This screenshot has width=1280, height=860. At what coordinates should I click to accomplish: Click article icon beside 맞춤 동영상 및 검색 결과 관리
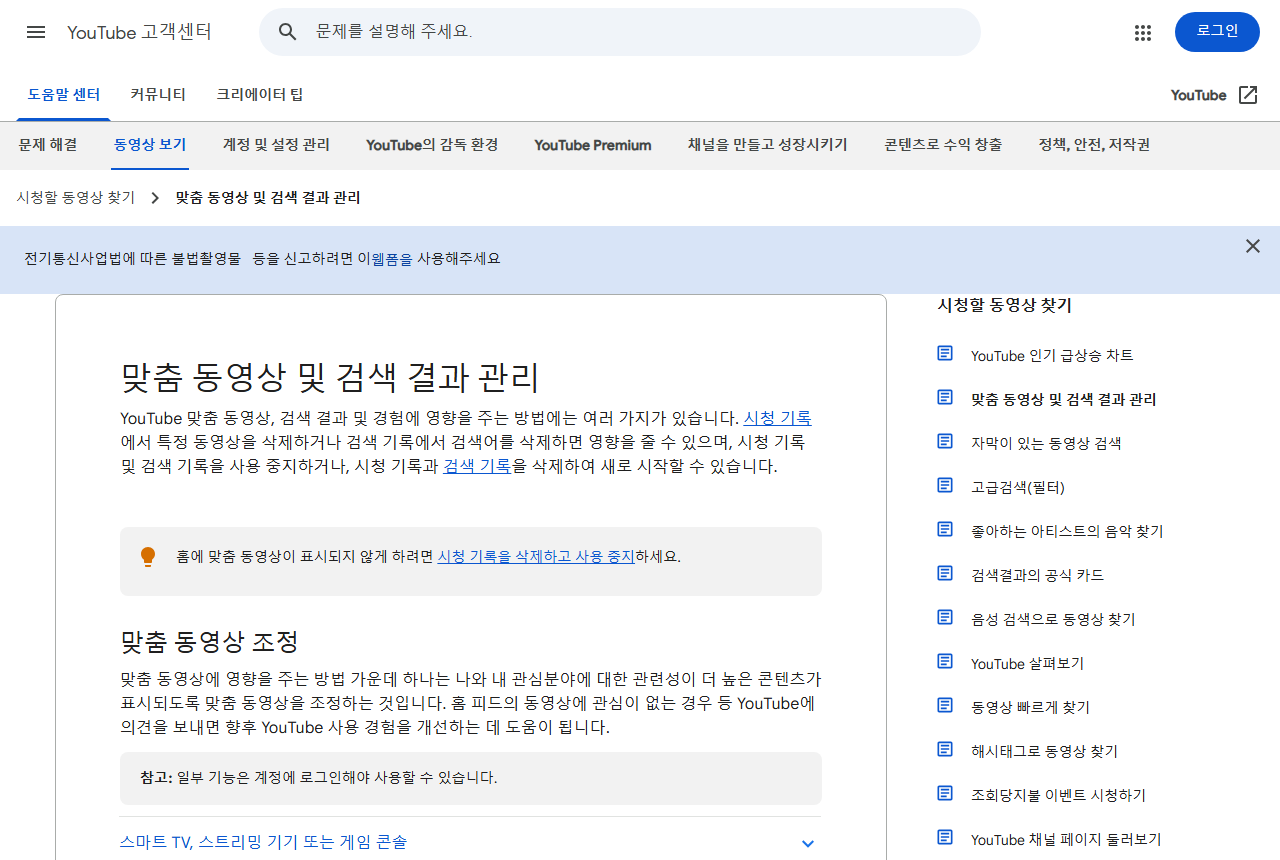click(x=945, y=397)
